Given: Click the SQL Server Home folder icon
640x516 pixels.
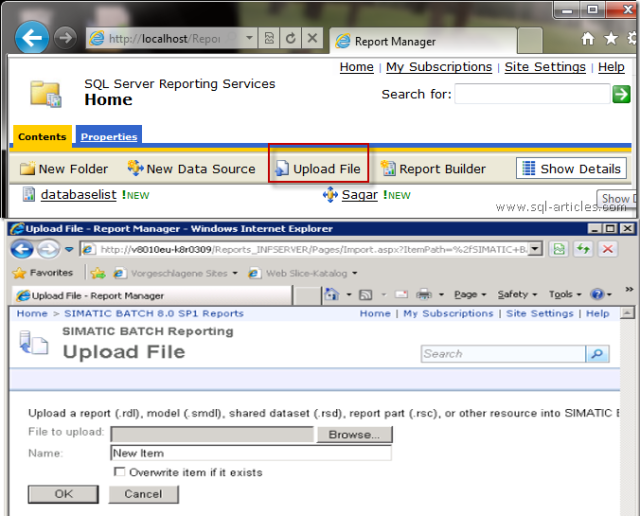Looking at the screenshot, I should coord(46,94).
